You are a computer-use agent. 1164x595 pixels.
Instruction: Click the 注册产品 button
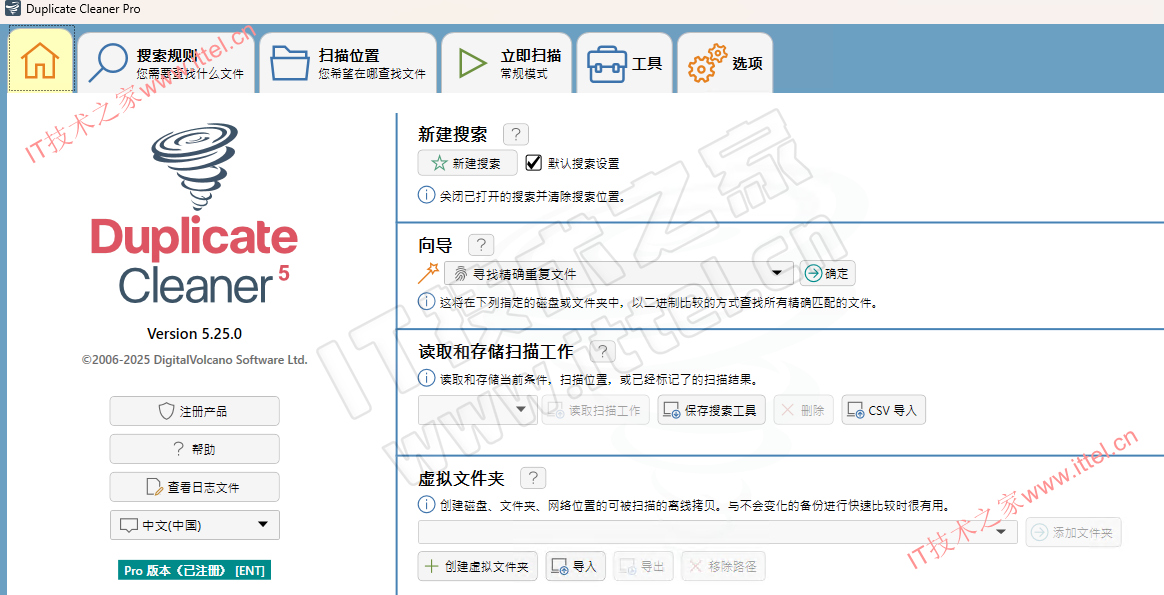pos(194,411)
